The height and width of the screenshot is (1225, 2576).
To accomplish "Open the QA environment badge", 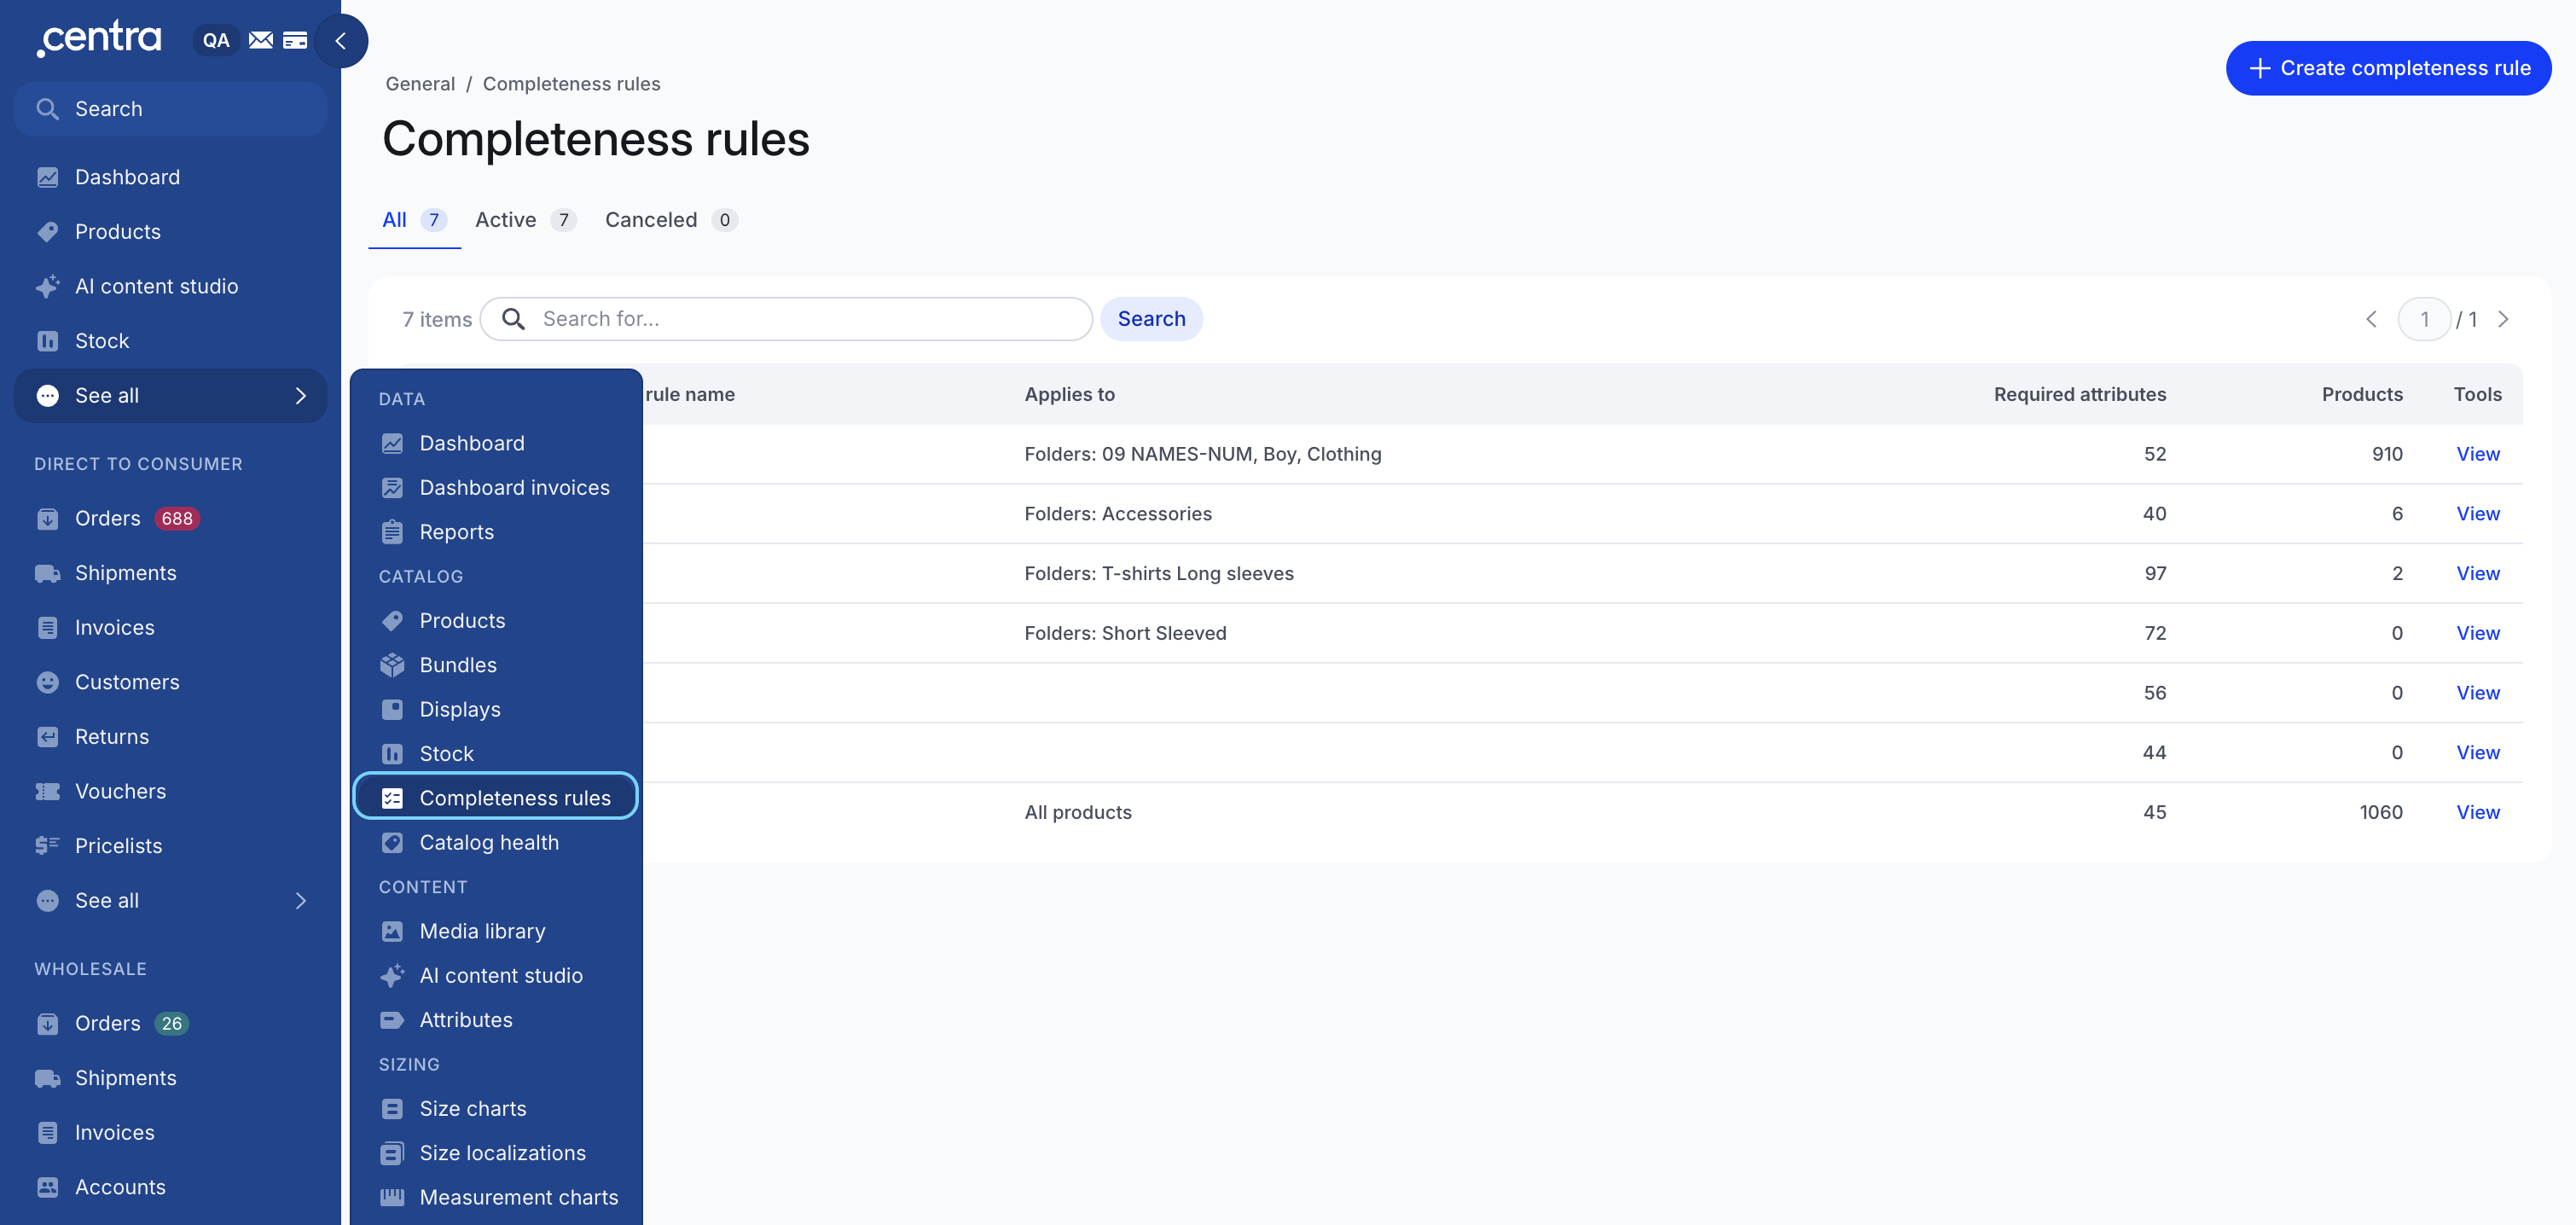I will tap(216, 40).
